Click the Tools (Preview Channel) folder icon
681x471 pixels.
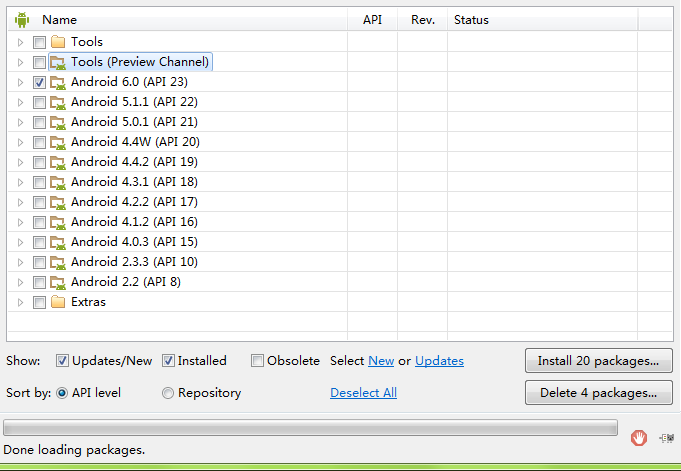pos(58,62)
